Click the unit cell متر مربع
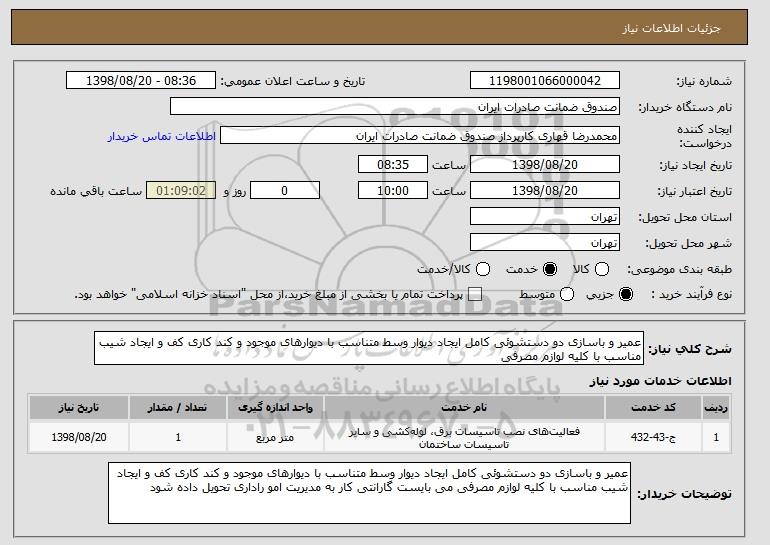 coord(275,437)
